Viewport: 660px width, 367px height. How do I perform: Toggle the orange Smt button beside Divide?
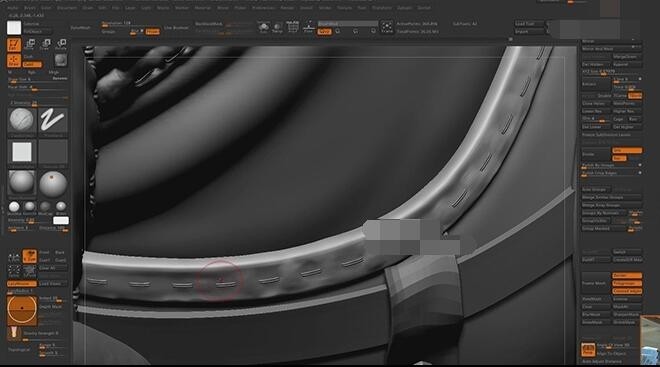tap(627, 150)
